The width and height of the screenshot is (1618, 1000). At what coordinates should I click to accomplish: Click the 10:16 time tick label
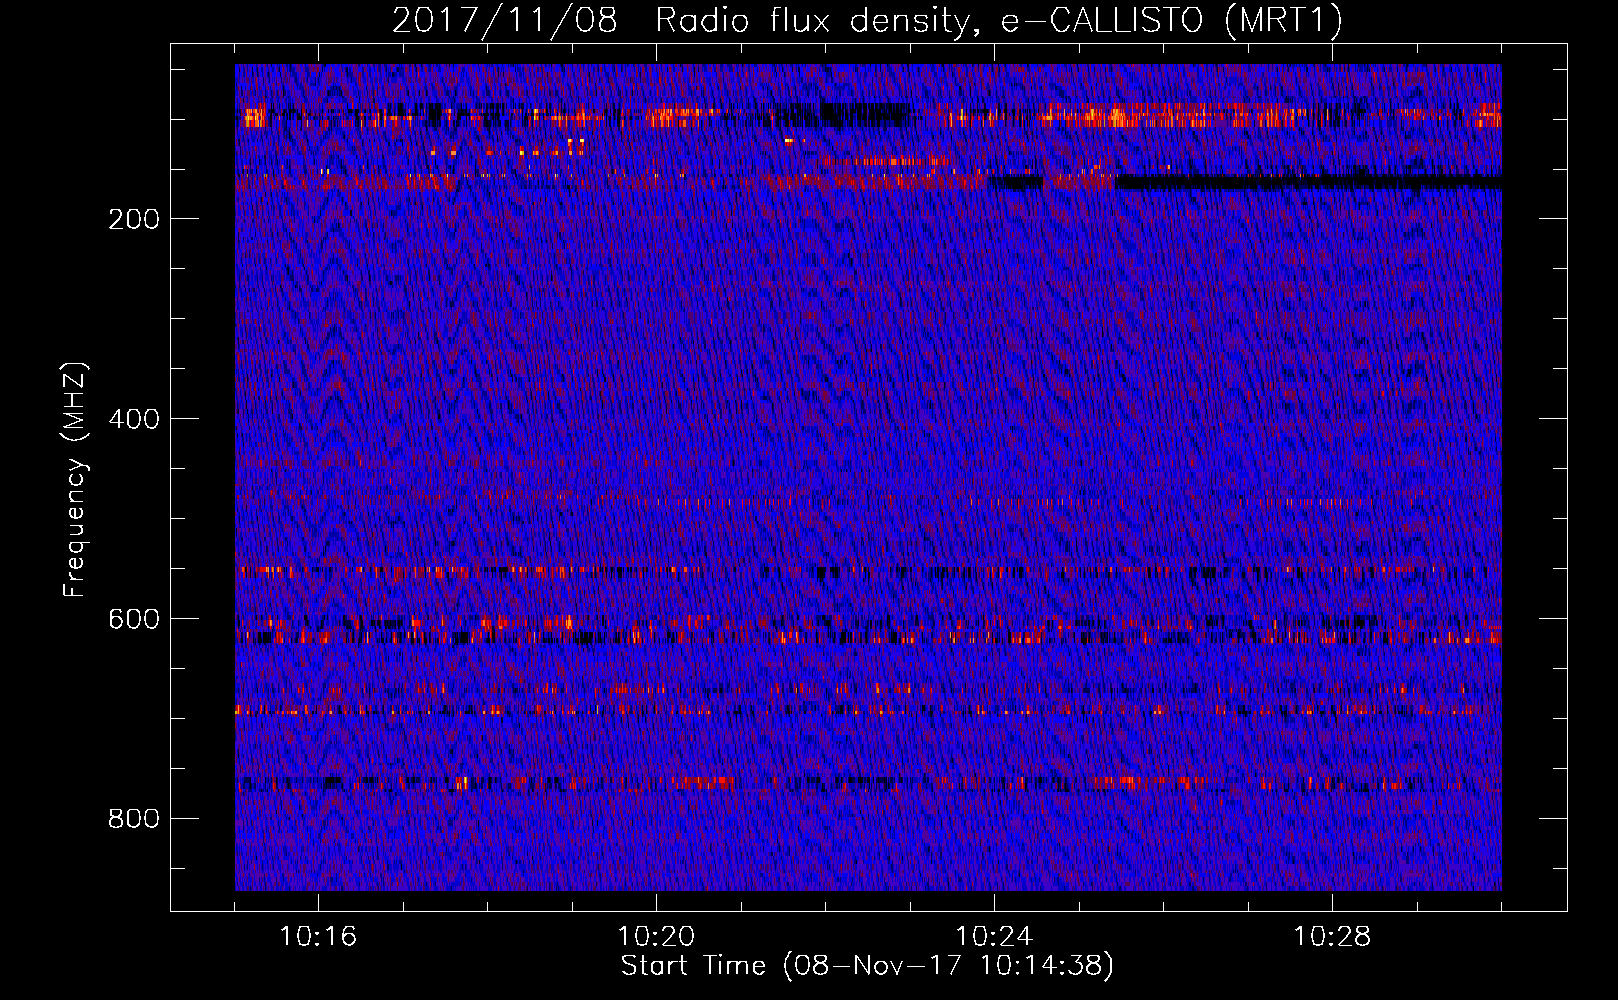(x=318, y=937)
